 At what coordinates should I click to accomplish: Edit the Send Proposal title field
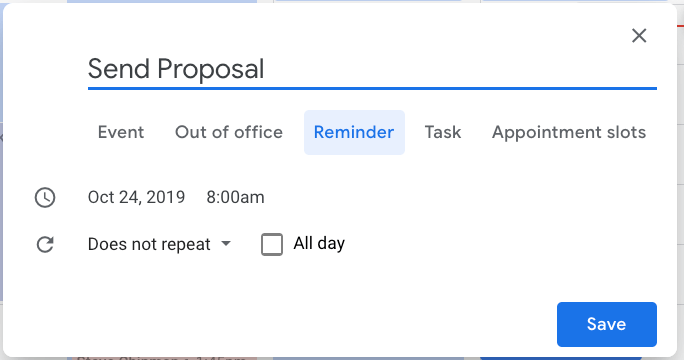click(372, 69)
